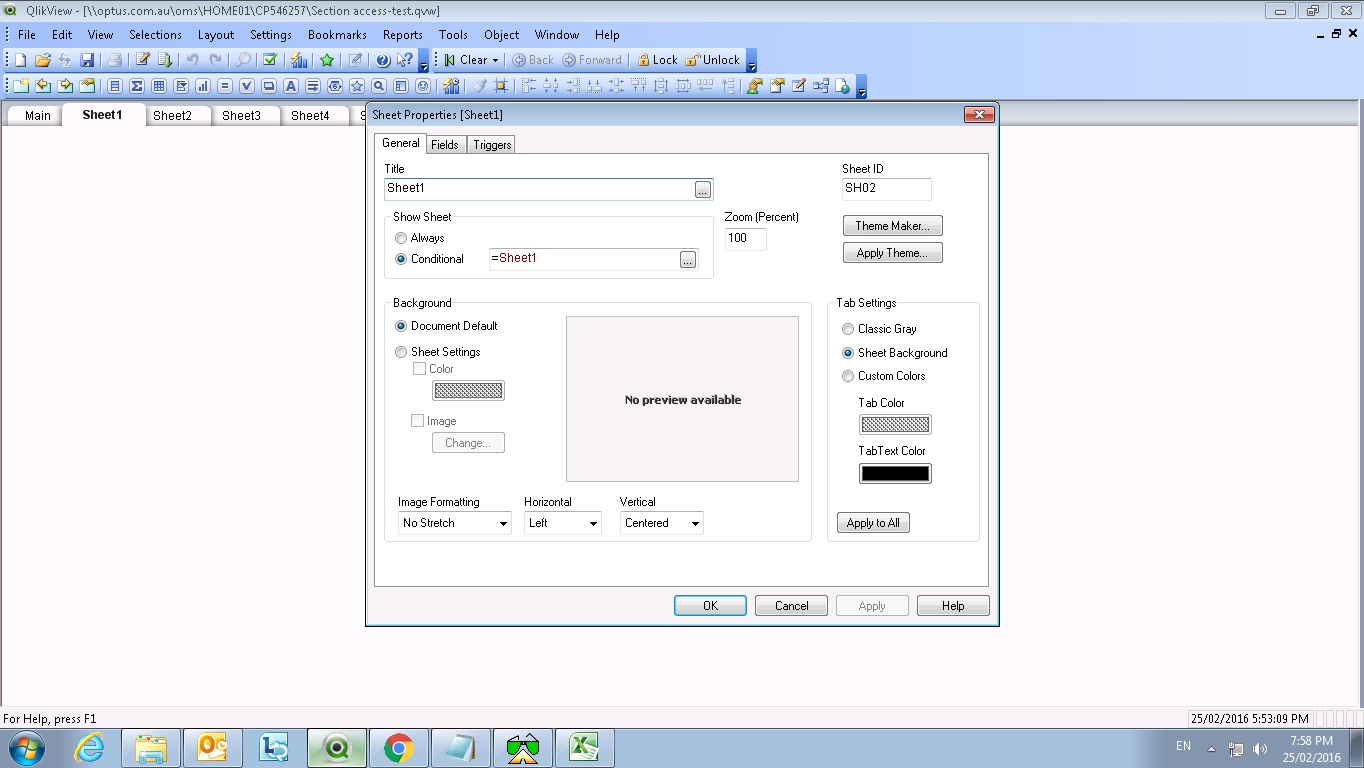Open the Bookmarks menu
The width and height of the screenshot is (1364, 768).
point(337,34)
